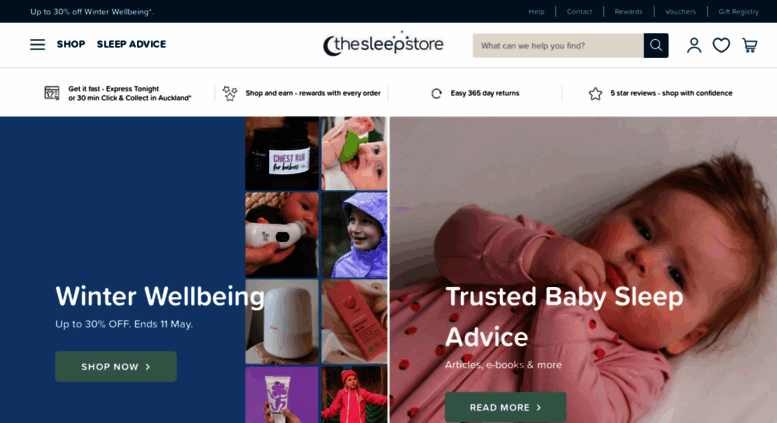Click the 365 day returns icon
This screenshot has height=423, width=777.
pyautogui.click(x=436, y=93)
